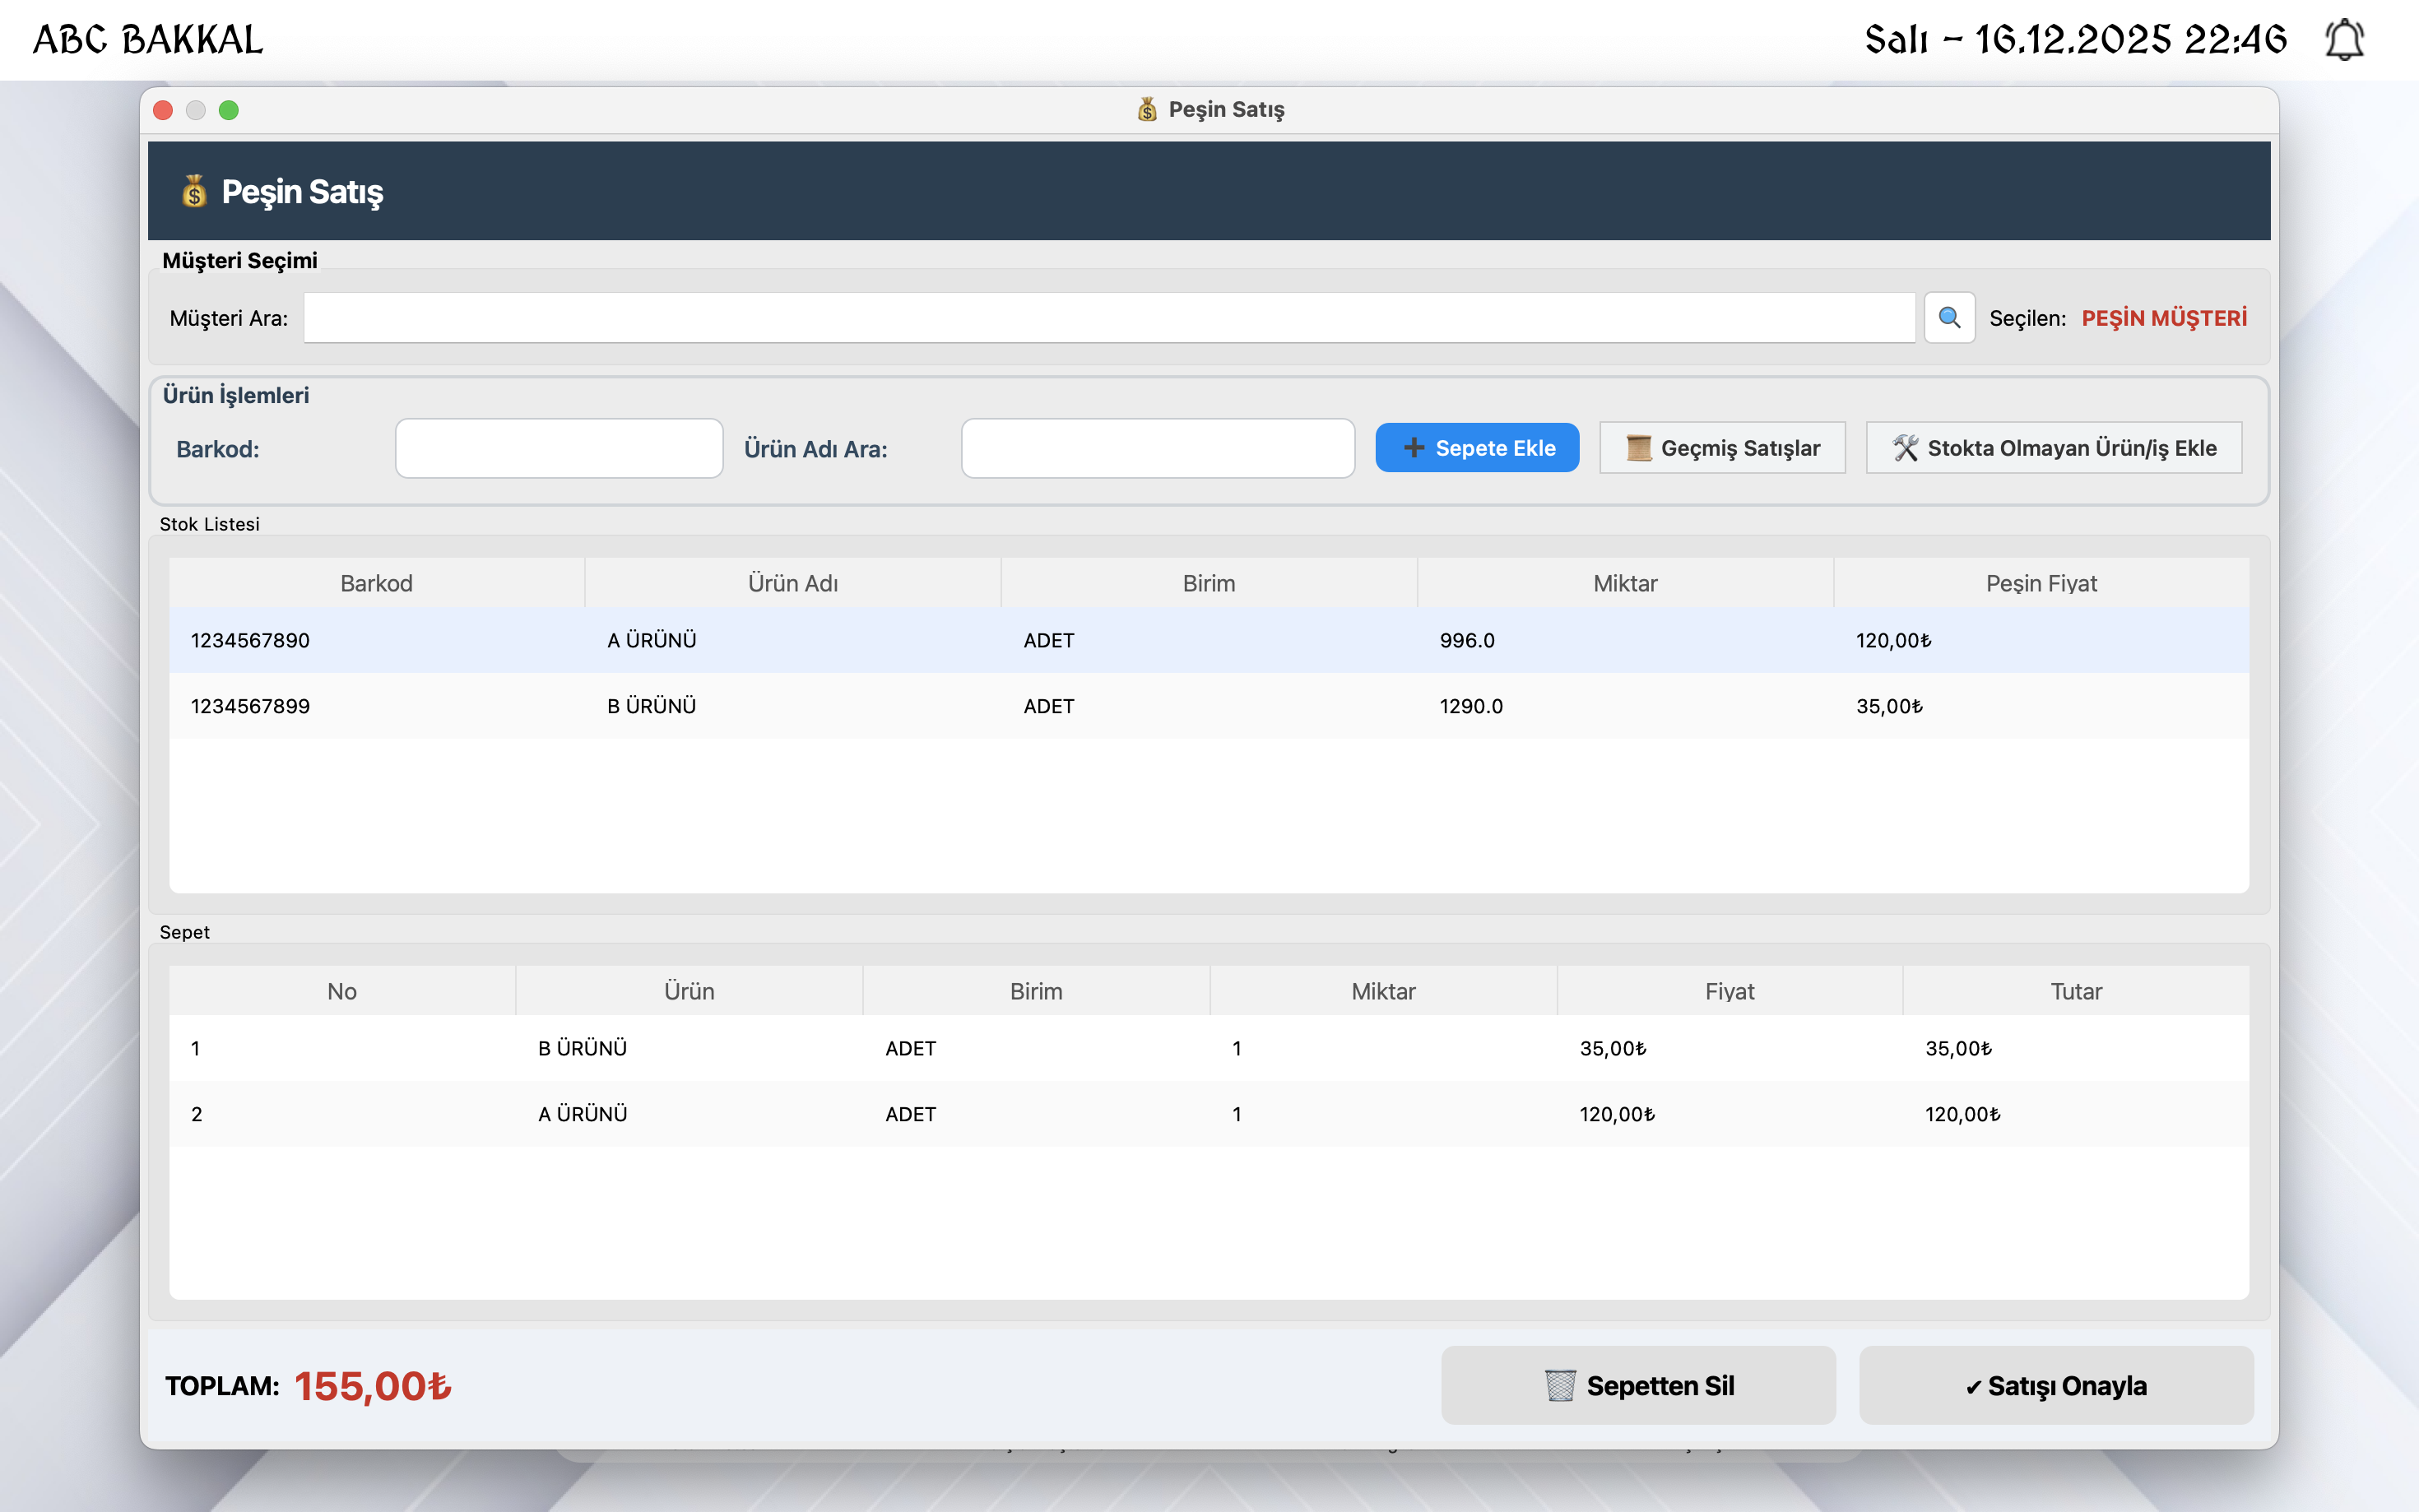Select A ÜRÜNÜ row in stock list
Screen dimensions: 2419x1512
pos(651,640)
